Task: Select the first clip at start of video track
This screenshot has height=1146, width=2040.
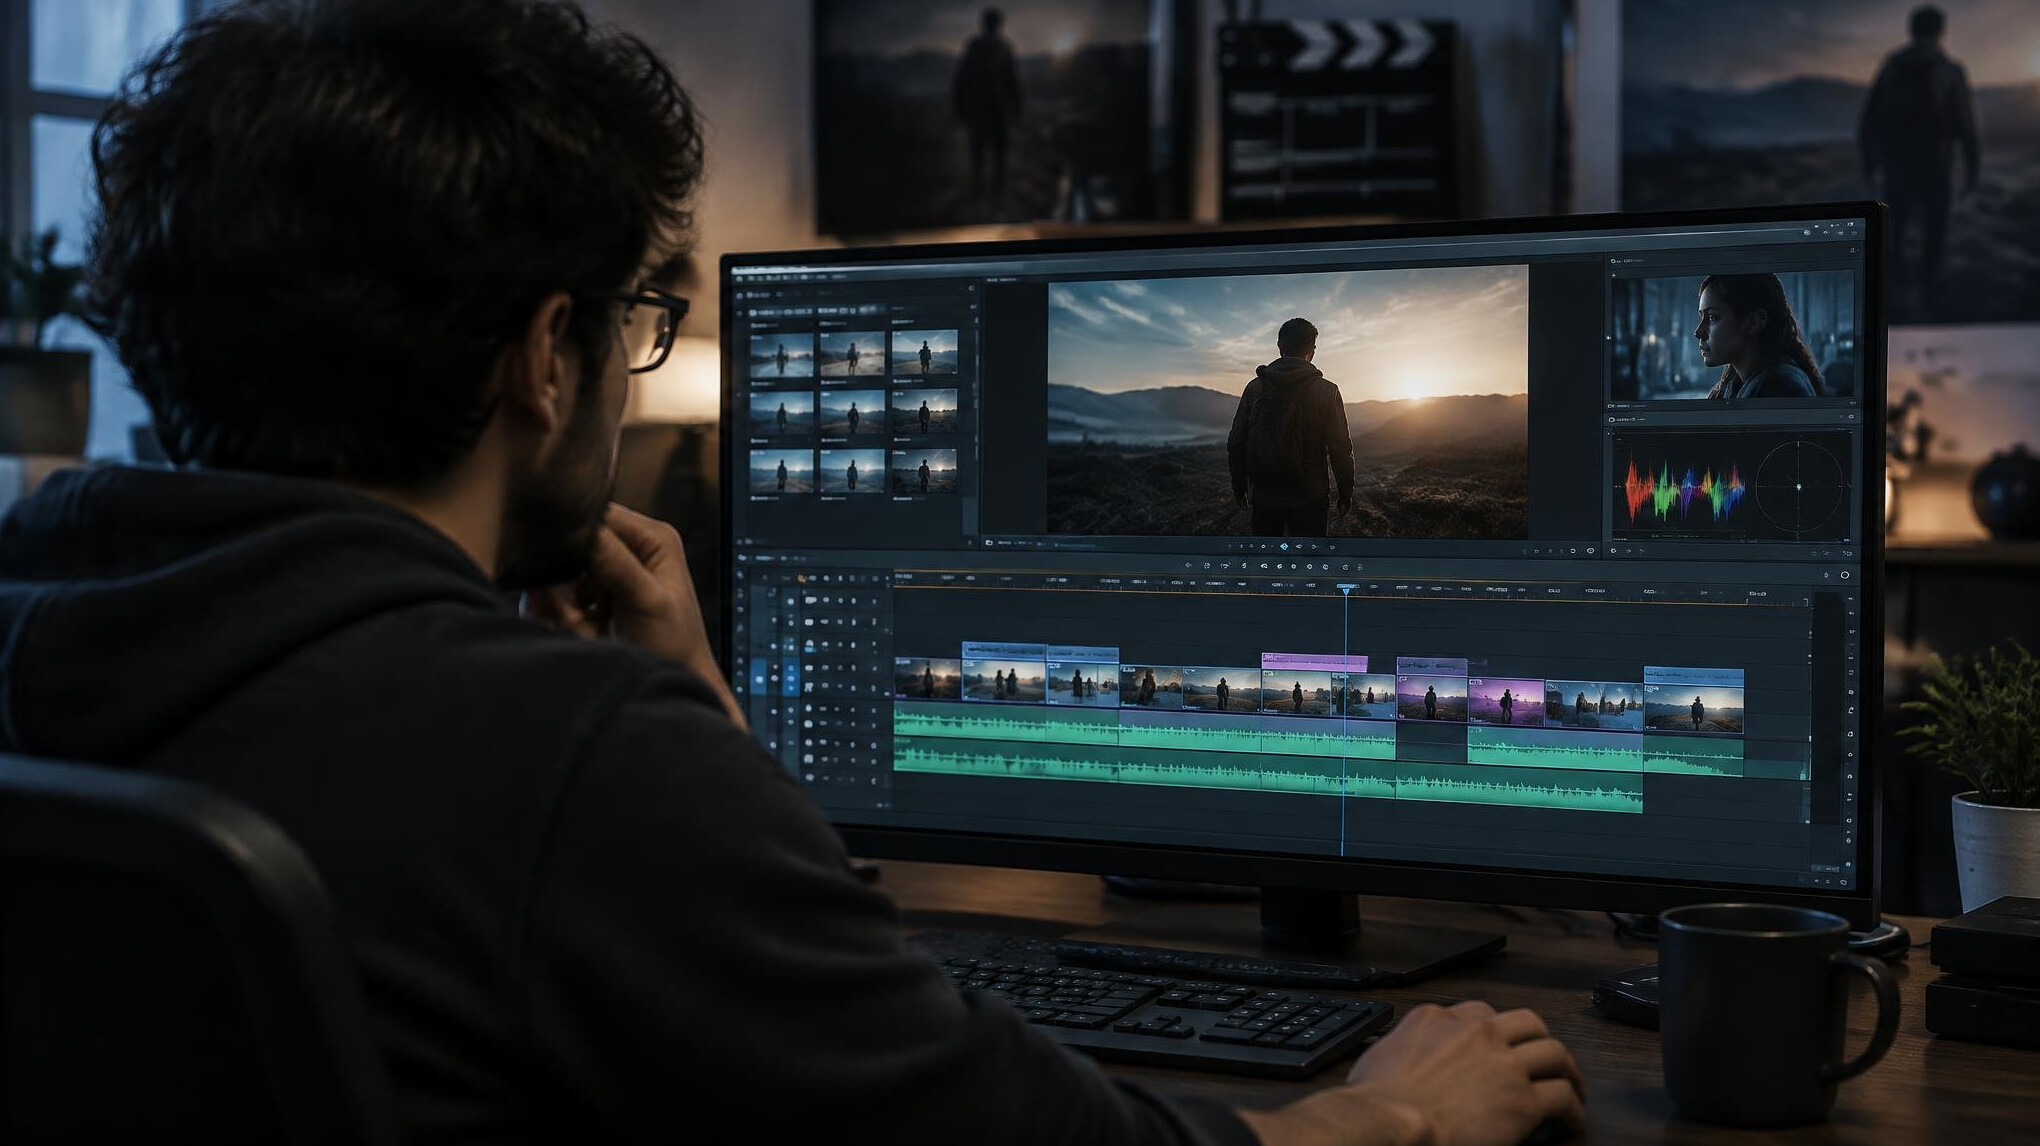Action: tap(927, 679)
